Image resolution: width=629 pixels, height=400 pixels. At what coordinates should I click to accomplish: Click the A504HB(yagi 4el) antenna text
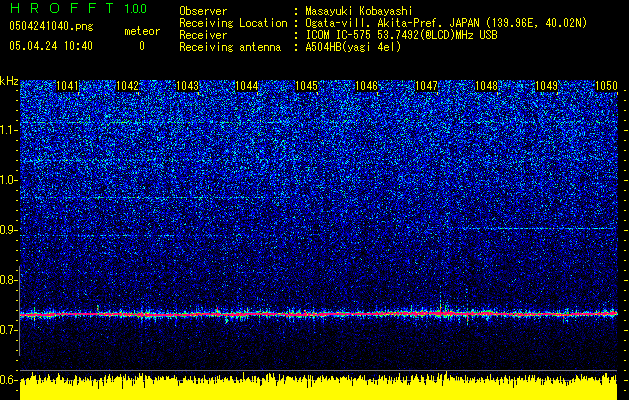(x=353, y=47)
